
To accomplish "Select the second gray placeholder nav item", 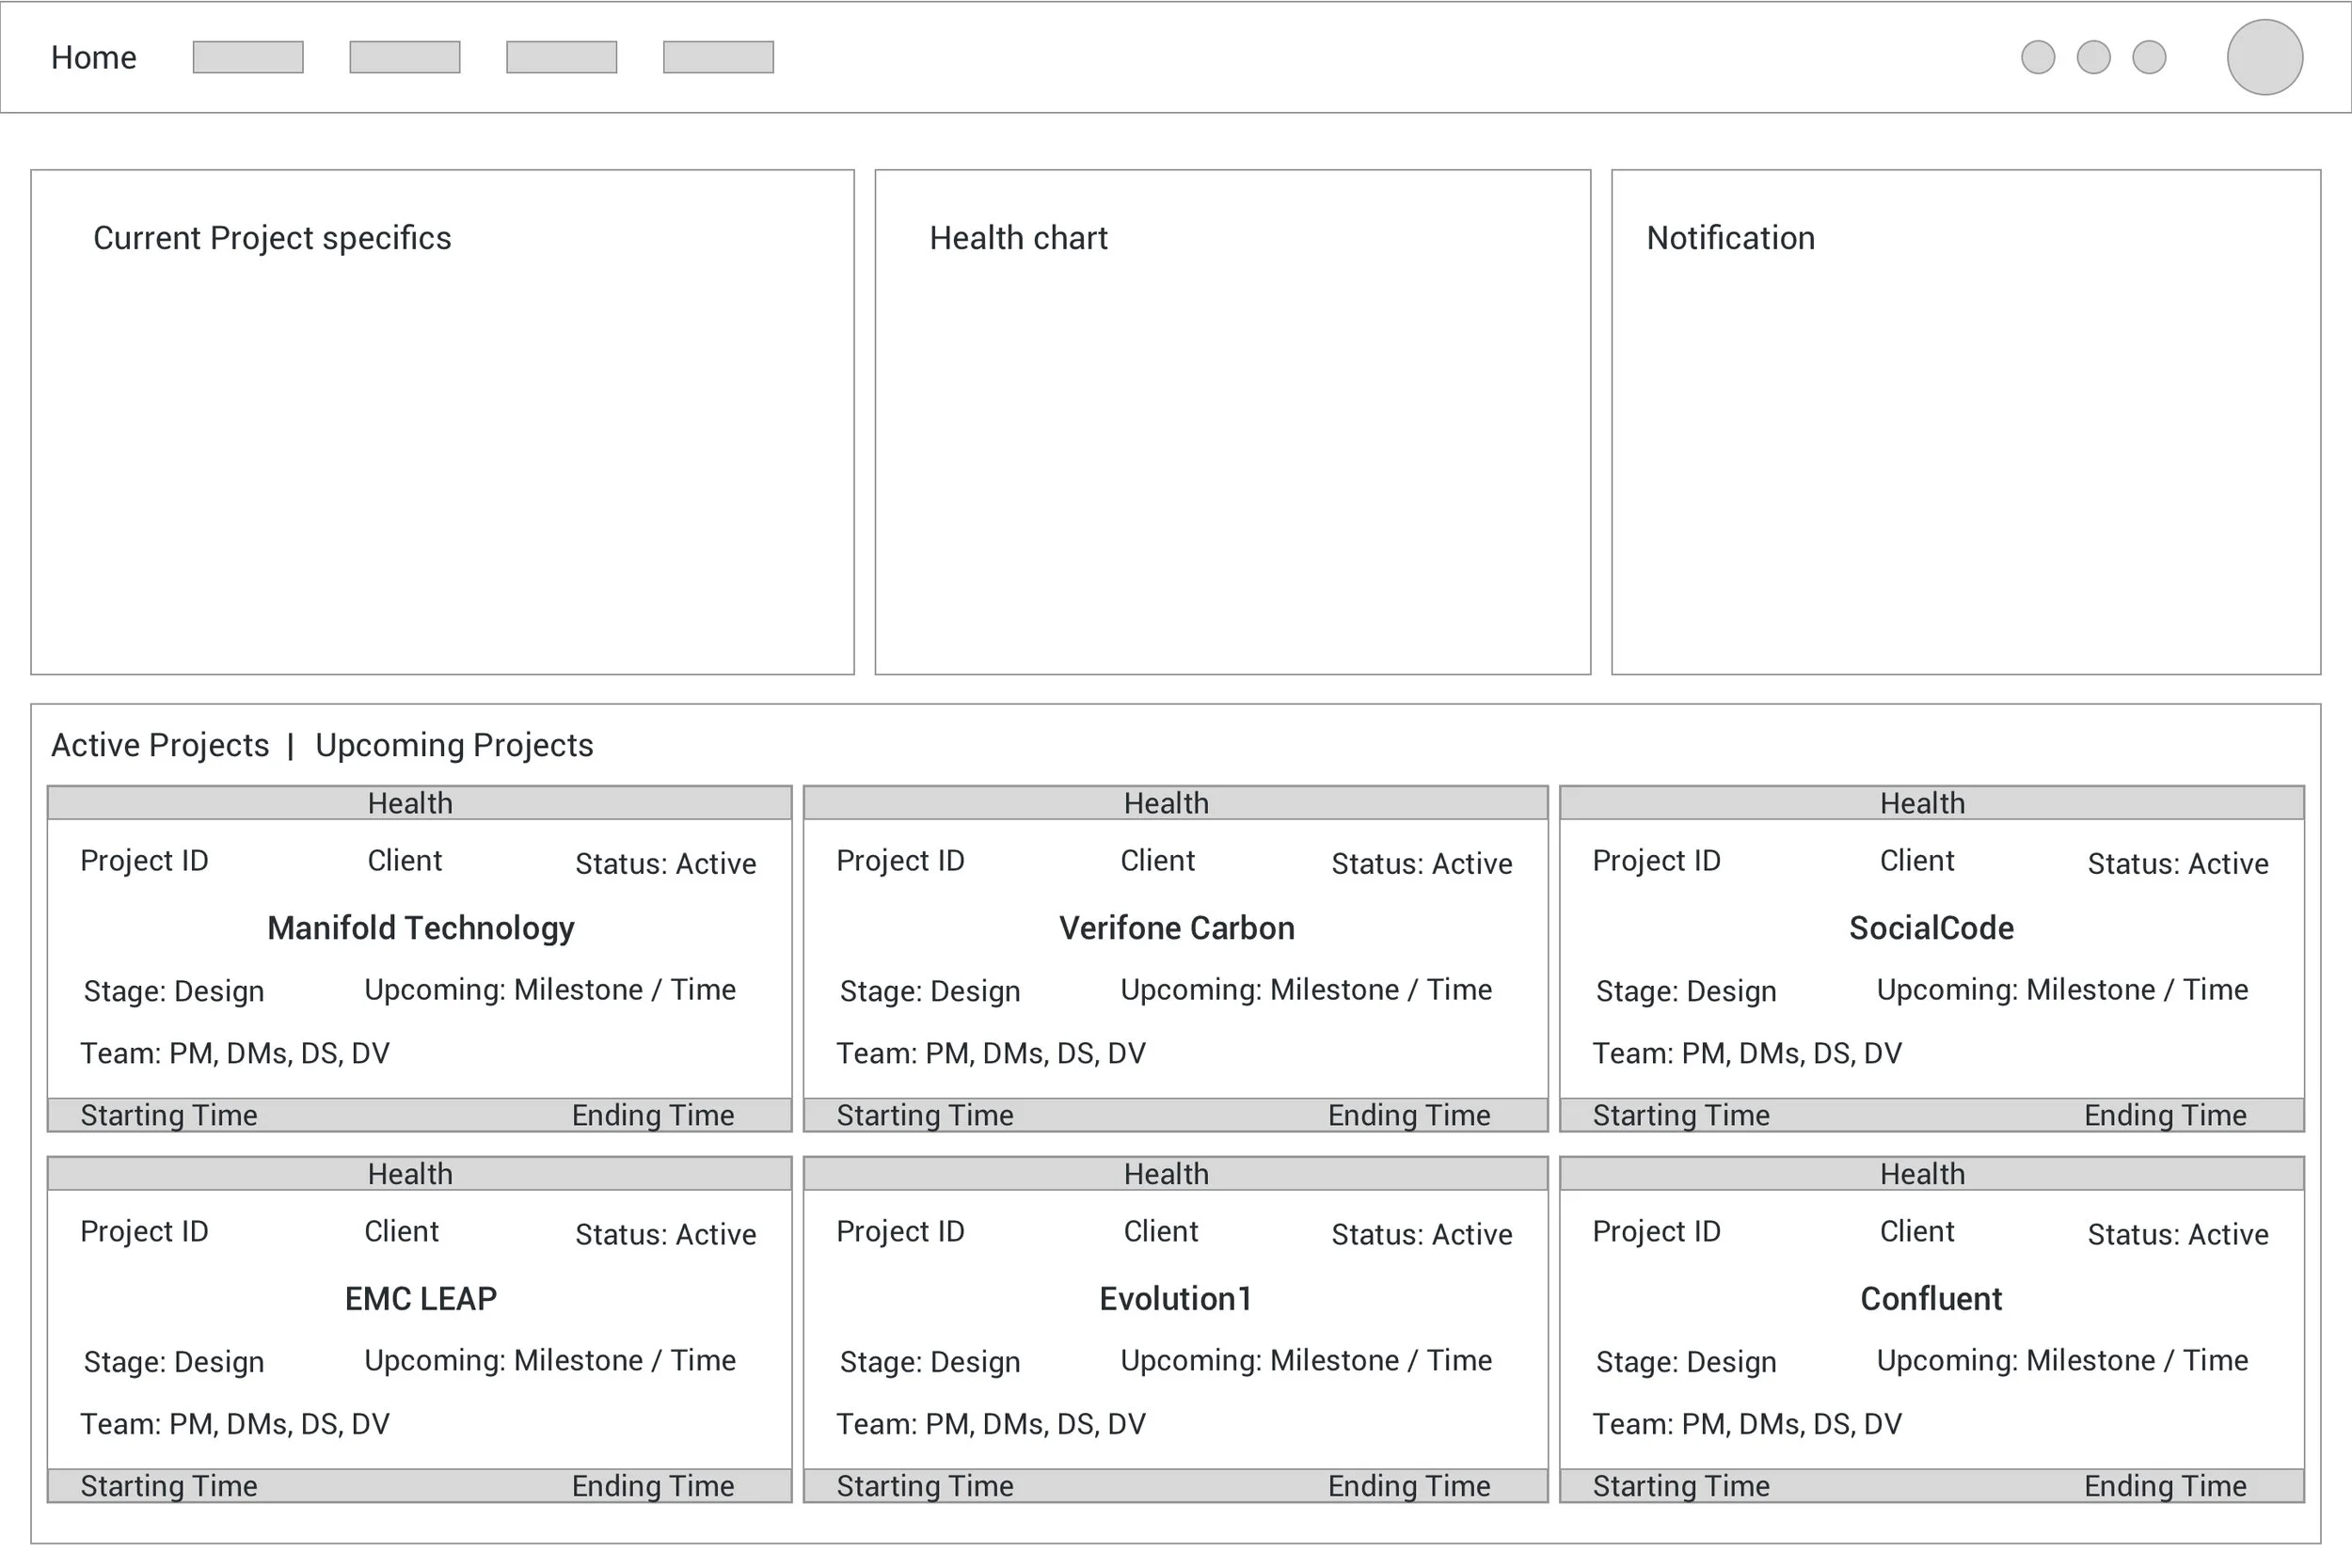I will (x=404, y=57).
